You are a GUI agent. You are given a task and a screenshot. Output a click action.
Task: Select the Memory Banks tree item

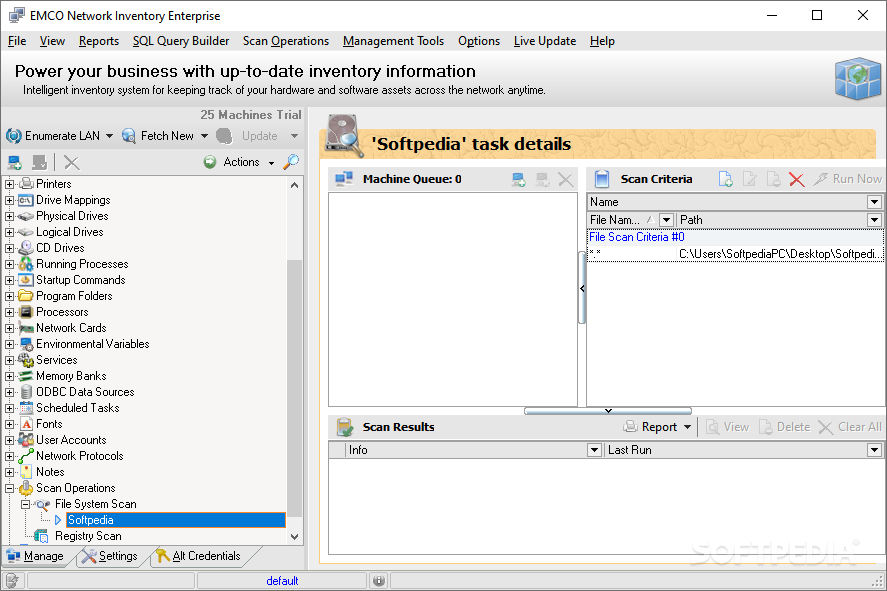(x=71, y=376)
